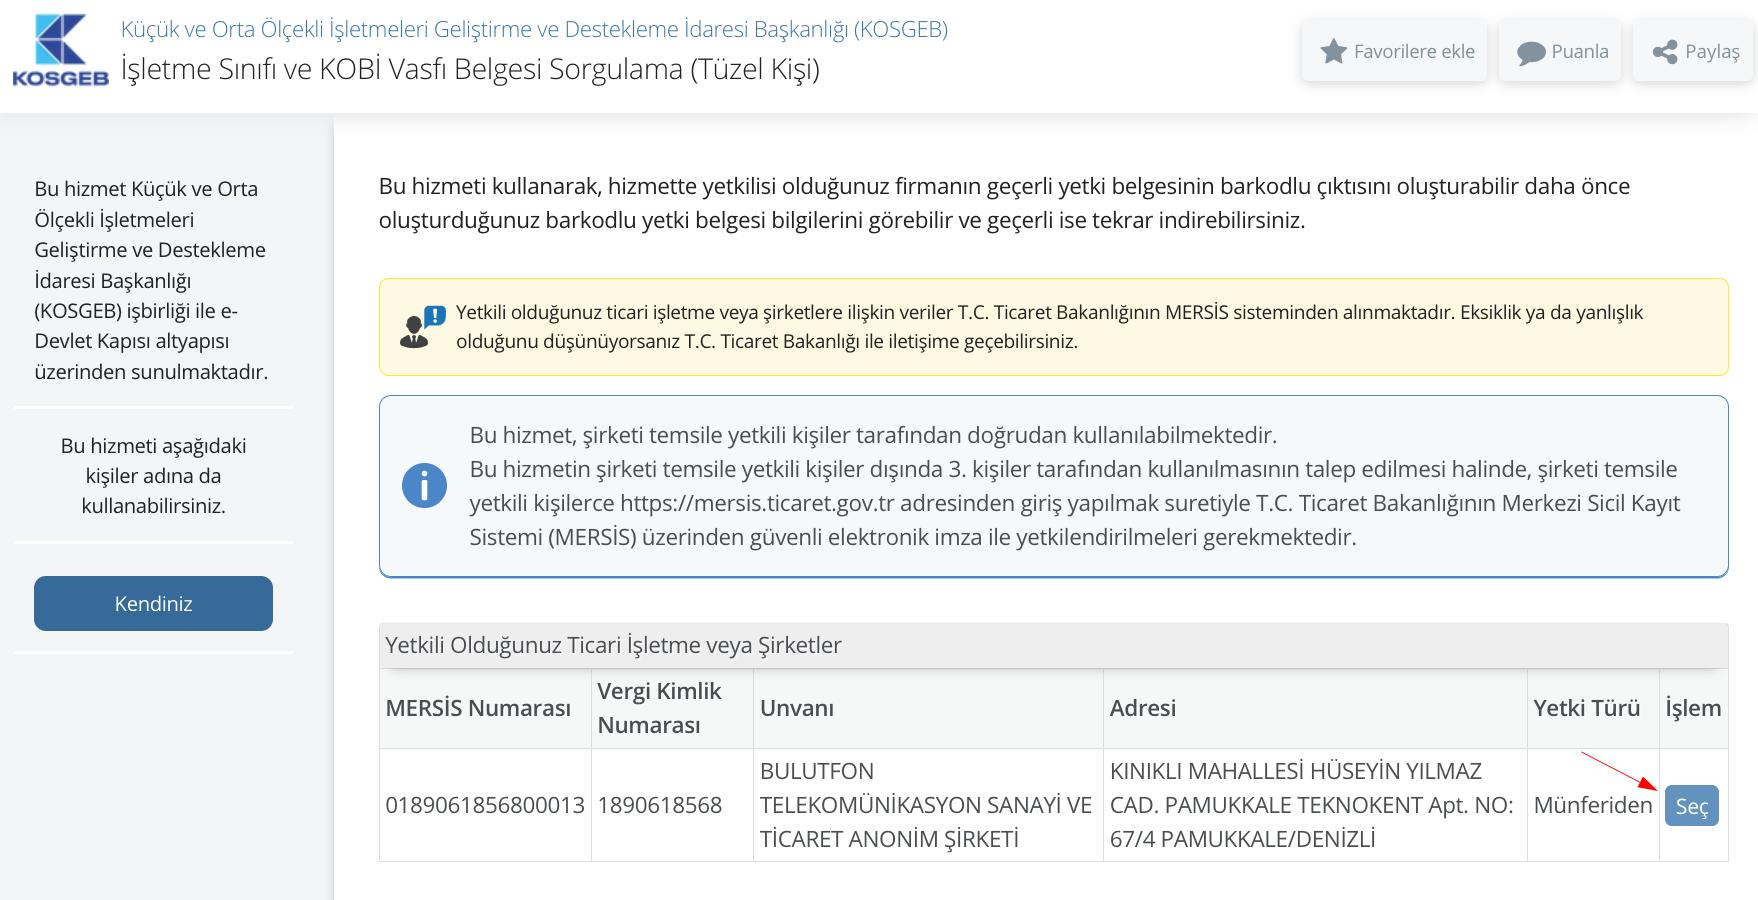The height and width of the screenshot is (900, 1758).
Task: Select MERSİS number 0189061856800013 cell
Action: pos(485,805)
